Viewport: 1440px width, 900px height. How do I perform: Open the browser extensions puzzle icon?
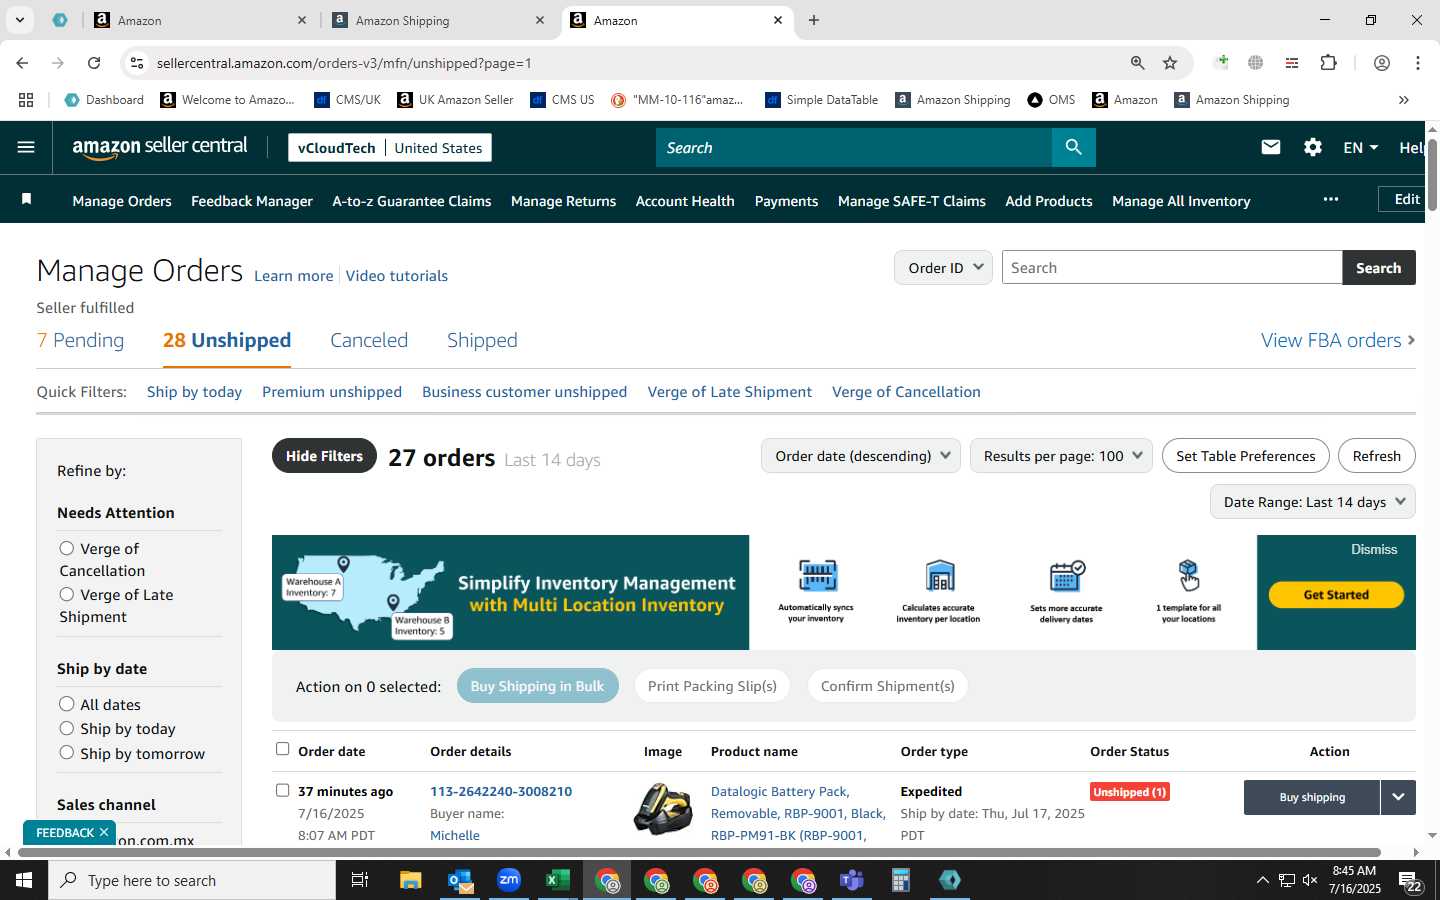(x=1328, y=63)
